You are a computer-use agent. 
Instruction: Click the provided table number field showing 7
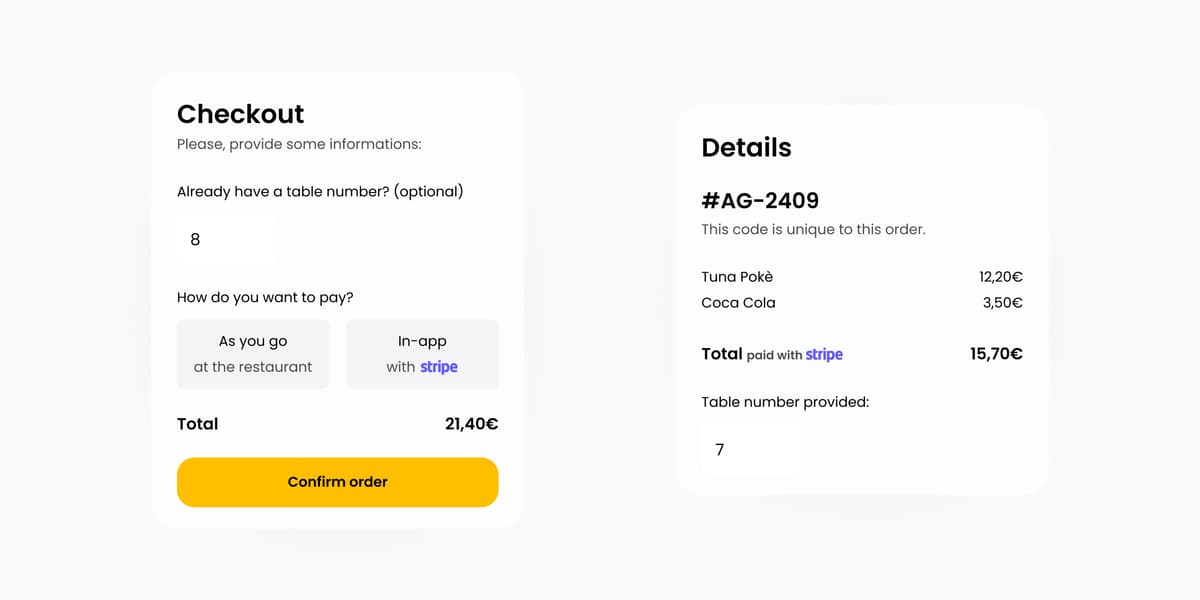[x=750, y=450]
